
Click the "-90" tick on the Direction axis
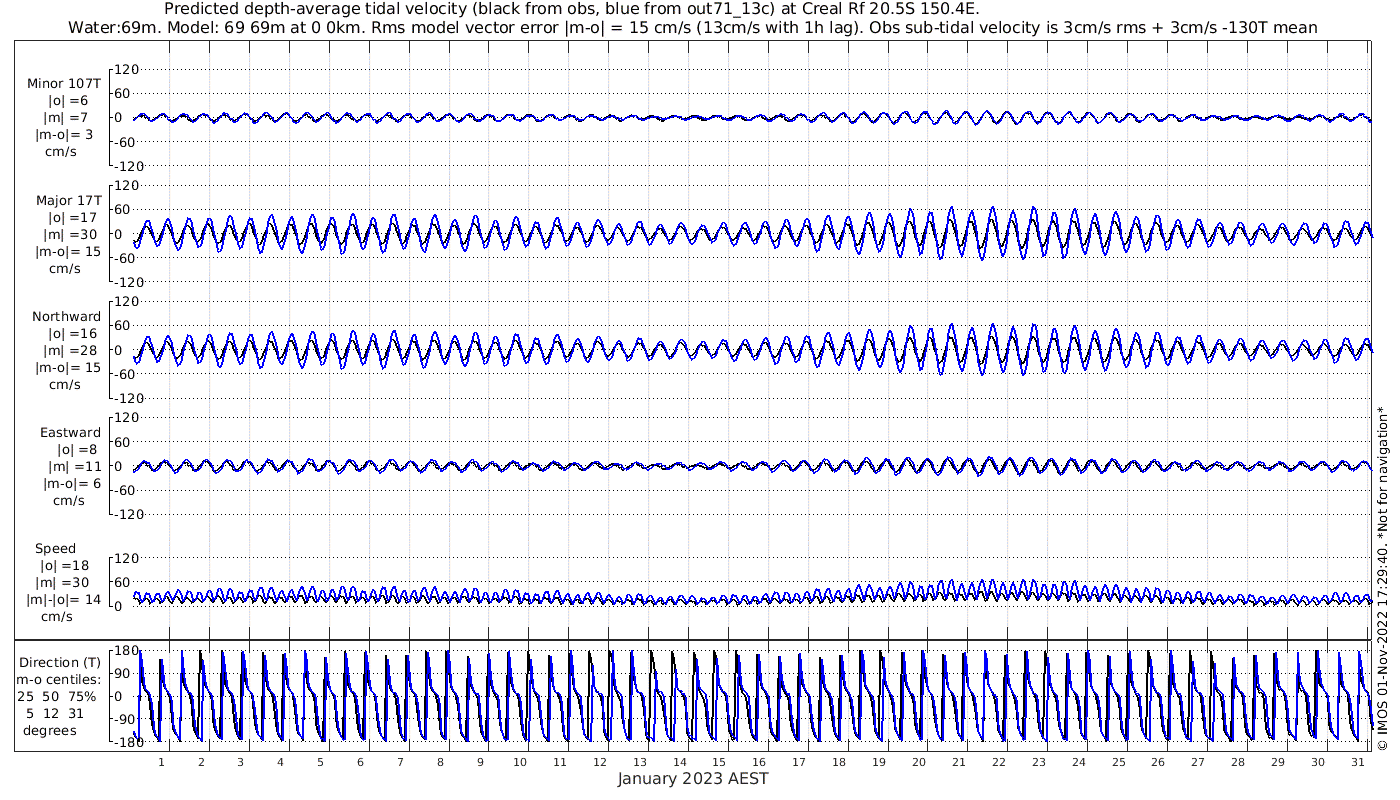(x=127, y=719)
